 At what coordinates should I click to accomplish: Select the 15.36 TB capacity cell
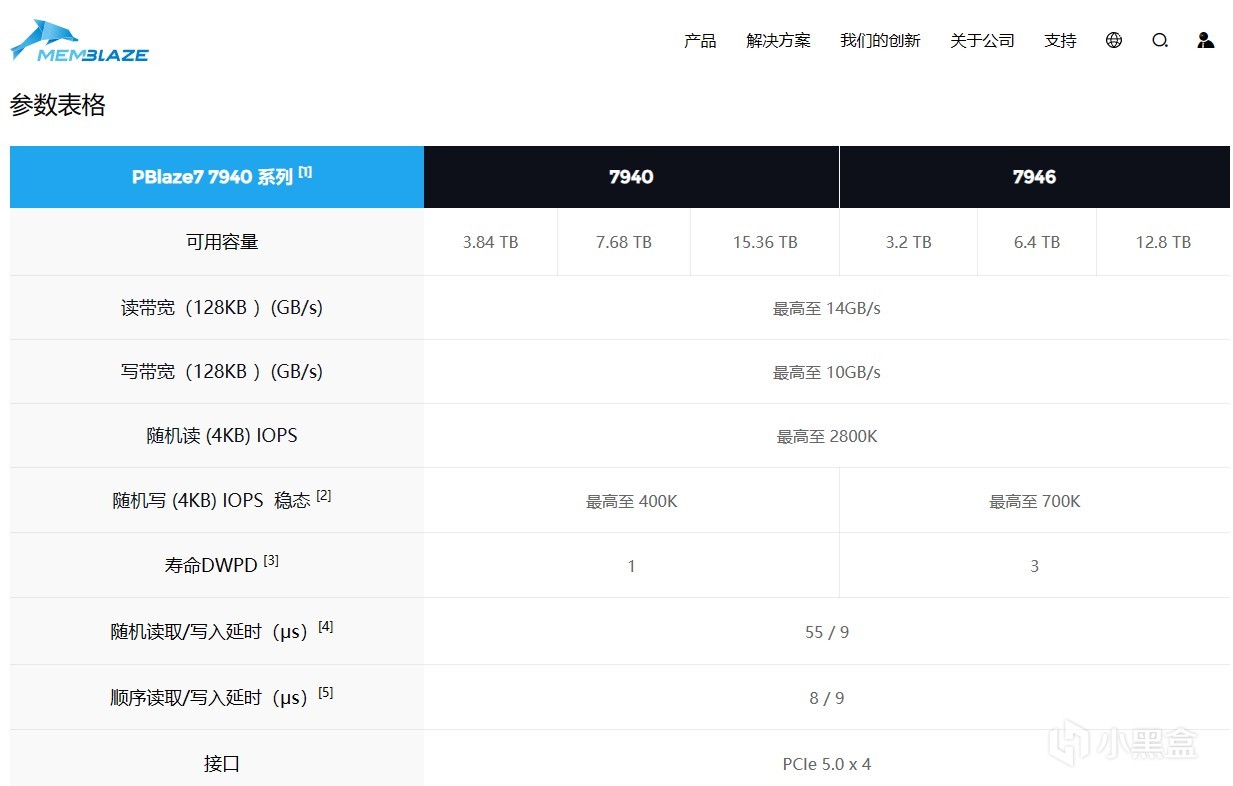tap(765, 242)
